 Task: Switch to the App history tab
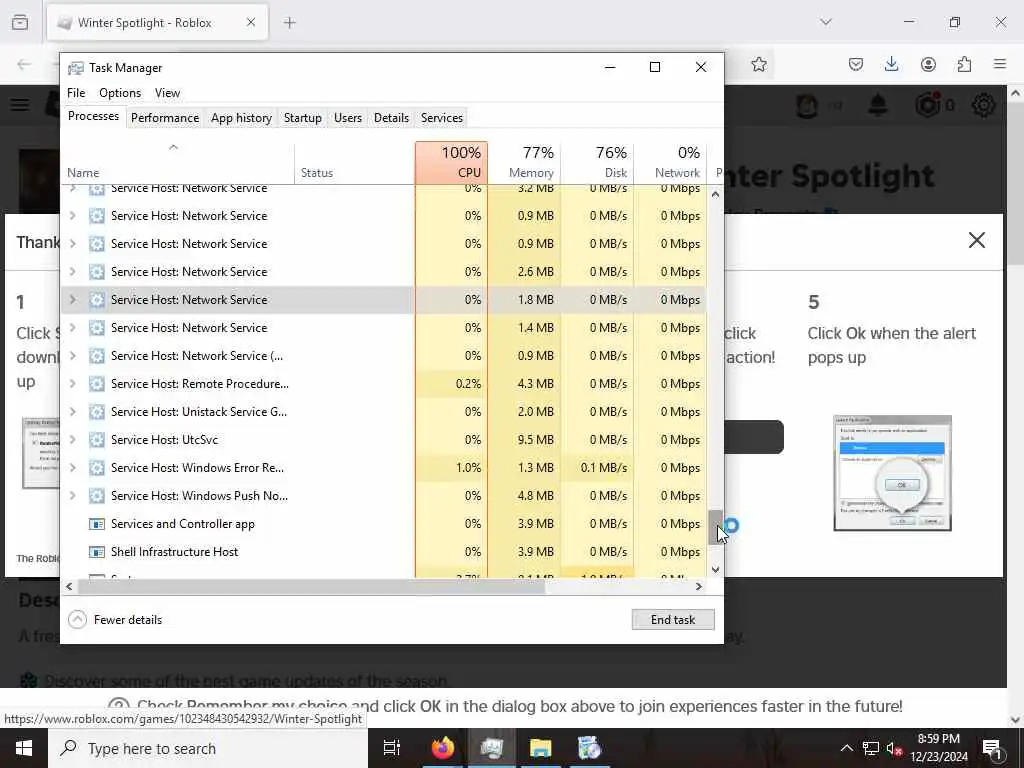click(x=241, y=118)
